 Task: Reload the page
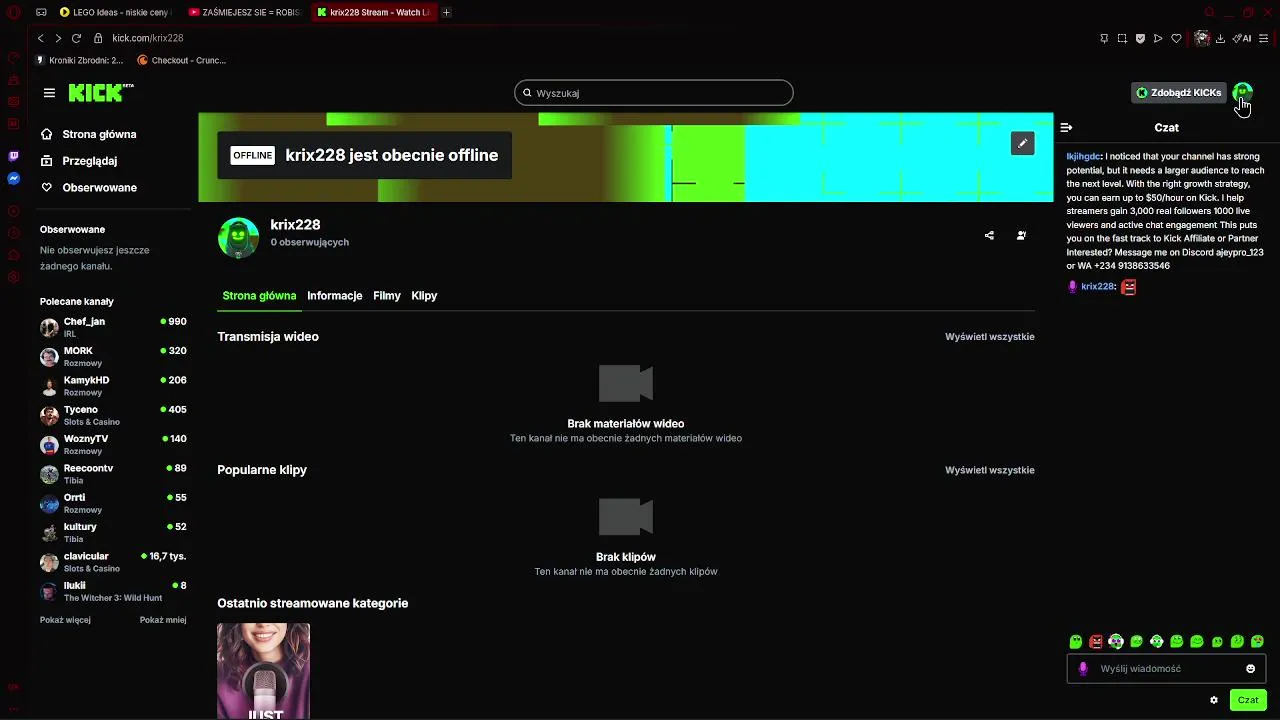76,38
